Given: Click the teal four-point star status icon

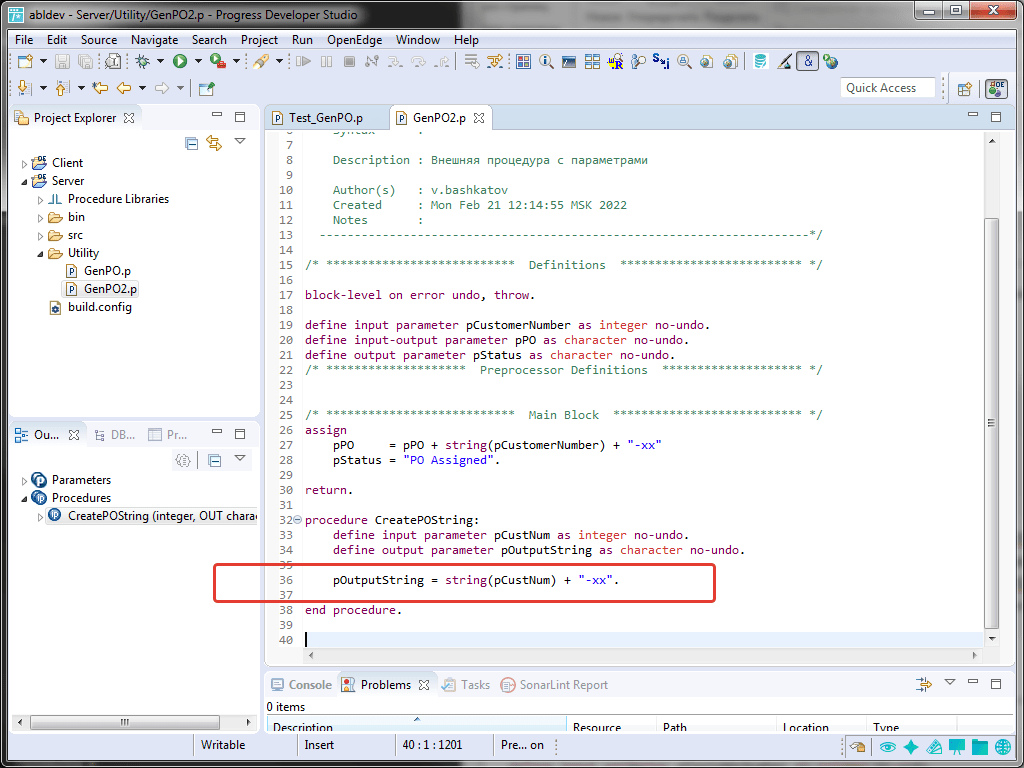Looking at the screenshot, I should pos(910,746).
